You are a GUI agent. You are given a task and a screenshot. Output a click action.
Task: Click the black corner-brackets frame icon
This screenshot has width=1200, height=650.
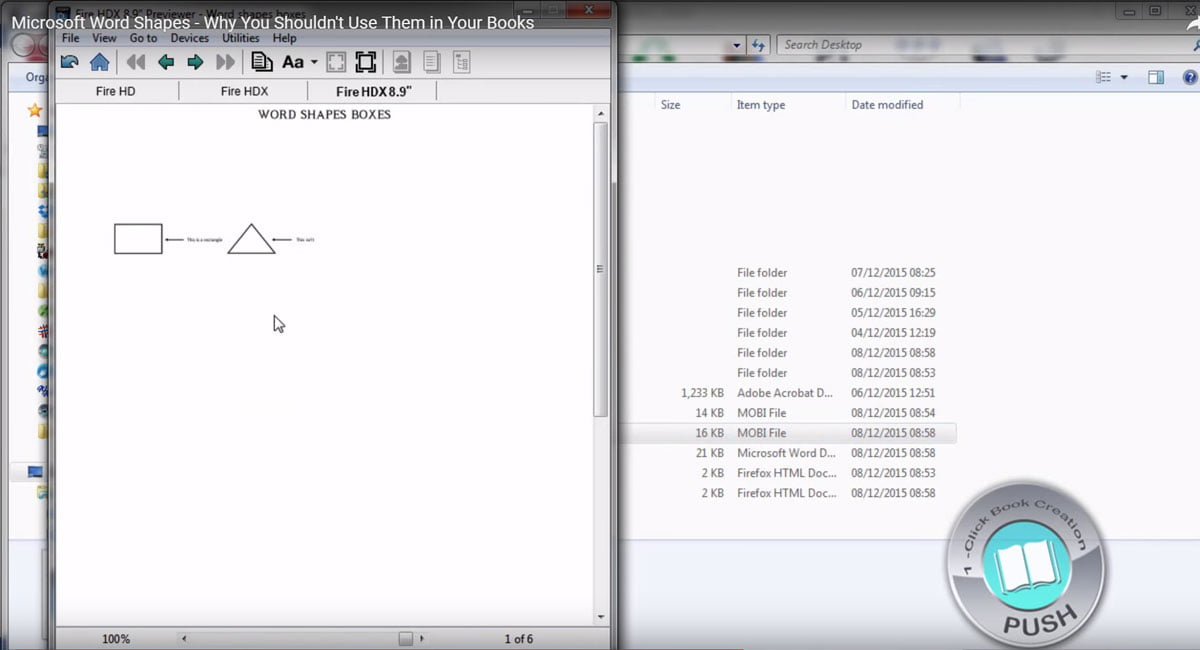point(366,62)
